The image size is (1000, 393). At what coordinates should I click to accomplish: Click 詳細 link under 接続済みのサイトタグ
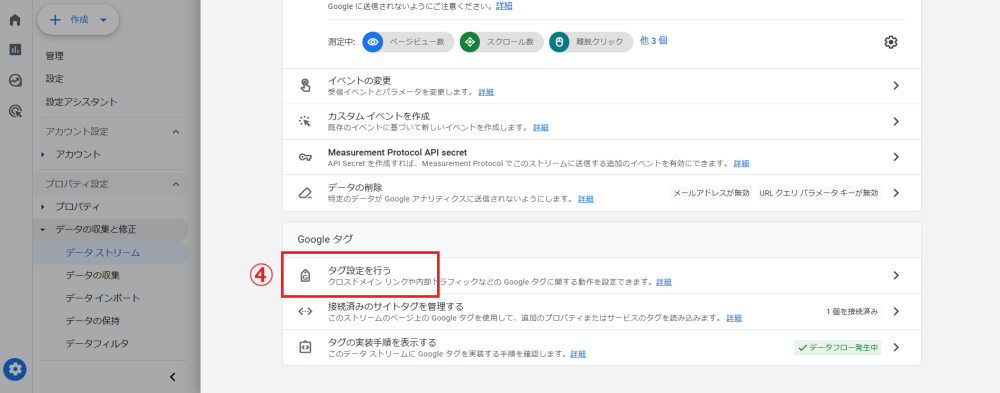pyautogui.click(x=734, y=318)
